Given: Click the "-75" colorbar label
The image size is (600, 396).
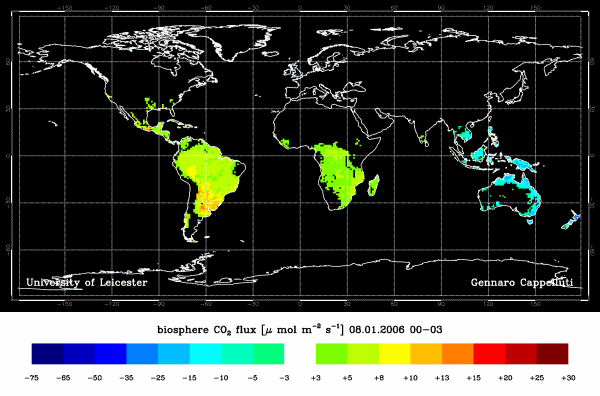Looking at the screenshot, I should pyautogui.click(x=31, y=378).
